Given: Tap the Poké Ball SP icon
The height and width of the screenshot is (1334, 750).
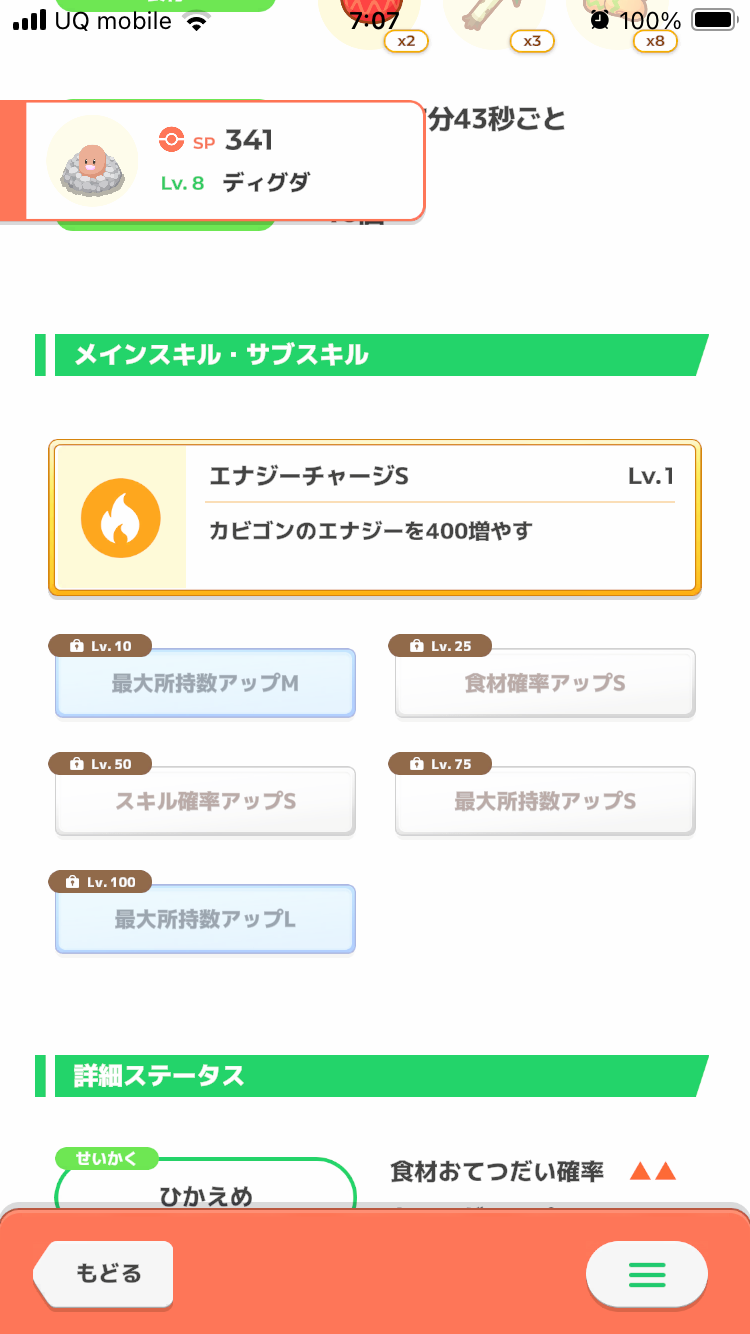Looking at the screenshot, I should pyautogui.click(x=171, y=141).
